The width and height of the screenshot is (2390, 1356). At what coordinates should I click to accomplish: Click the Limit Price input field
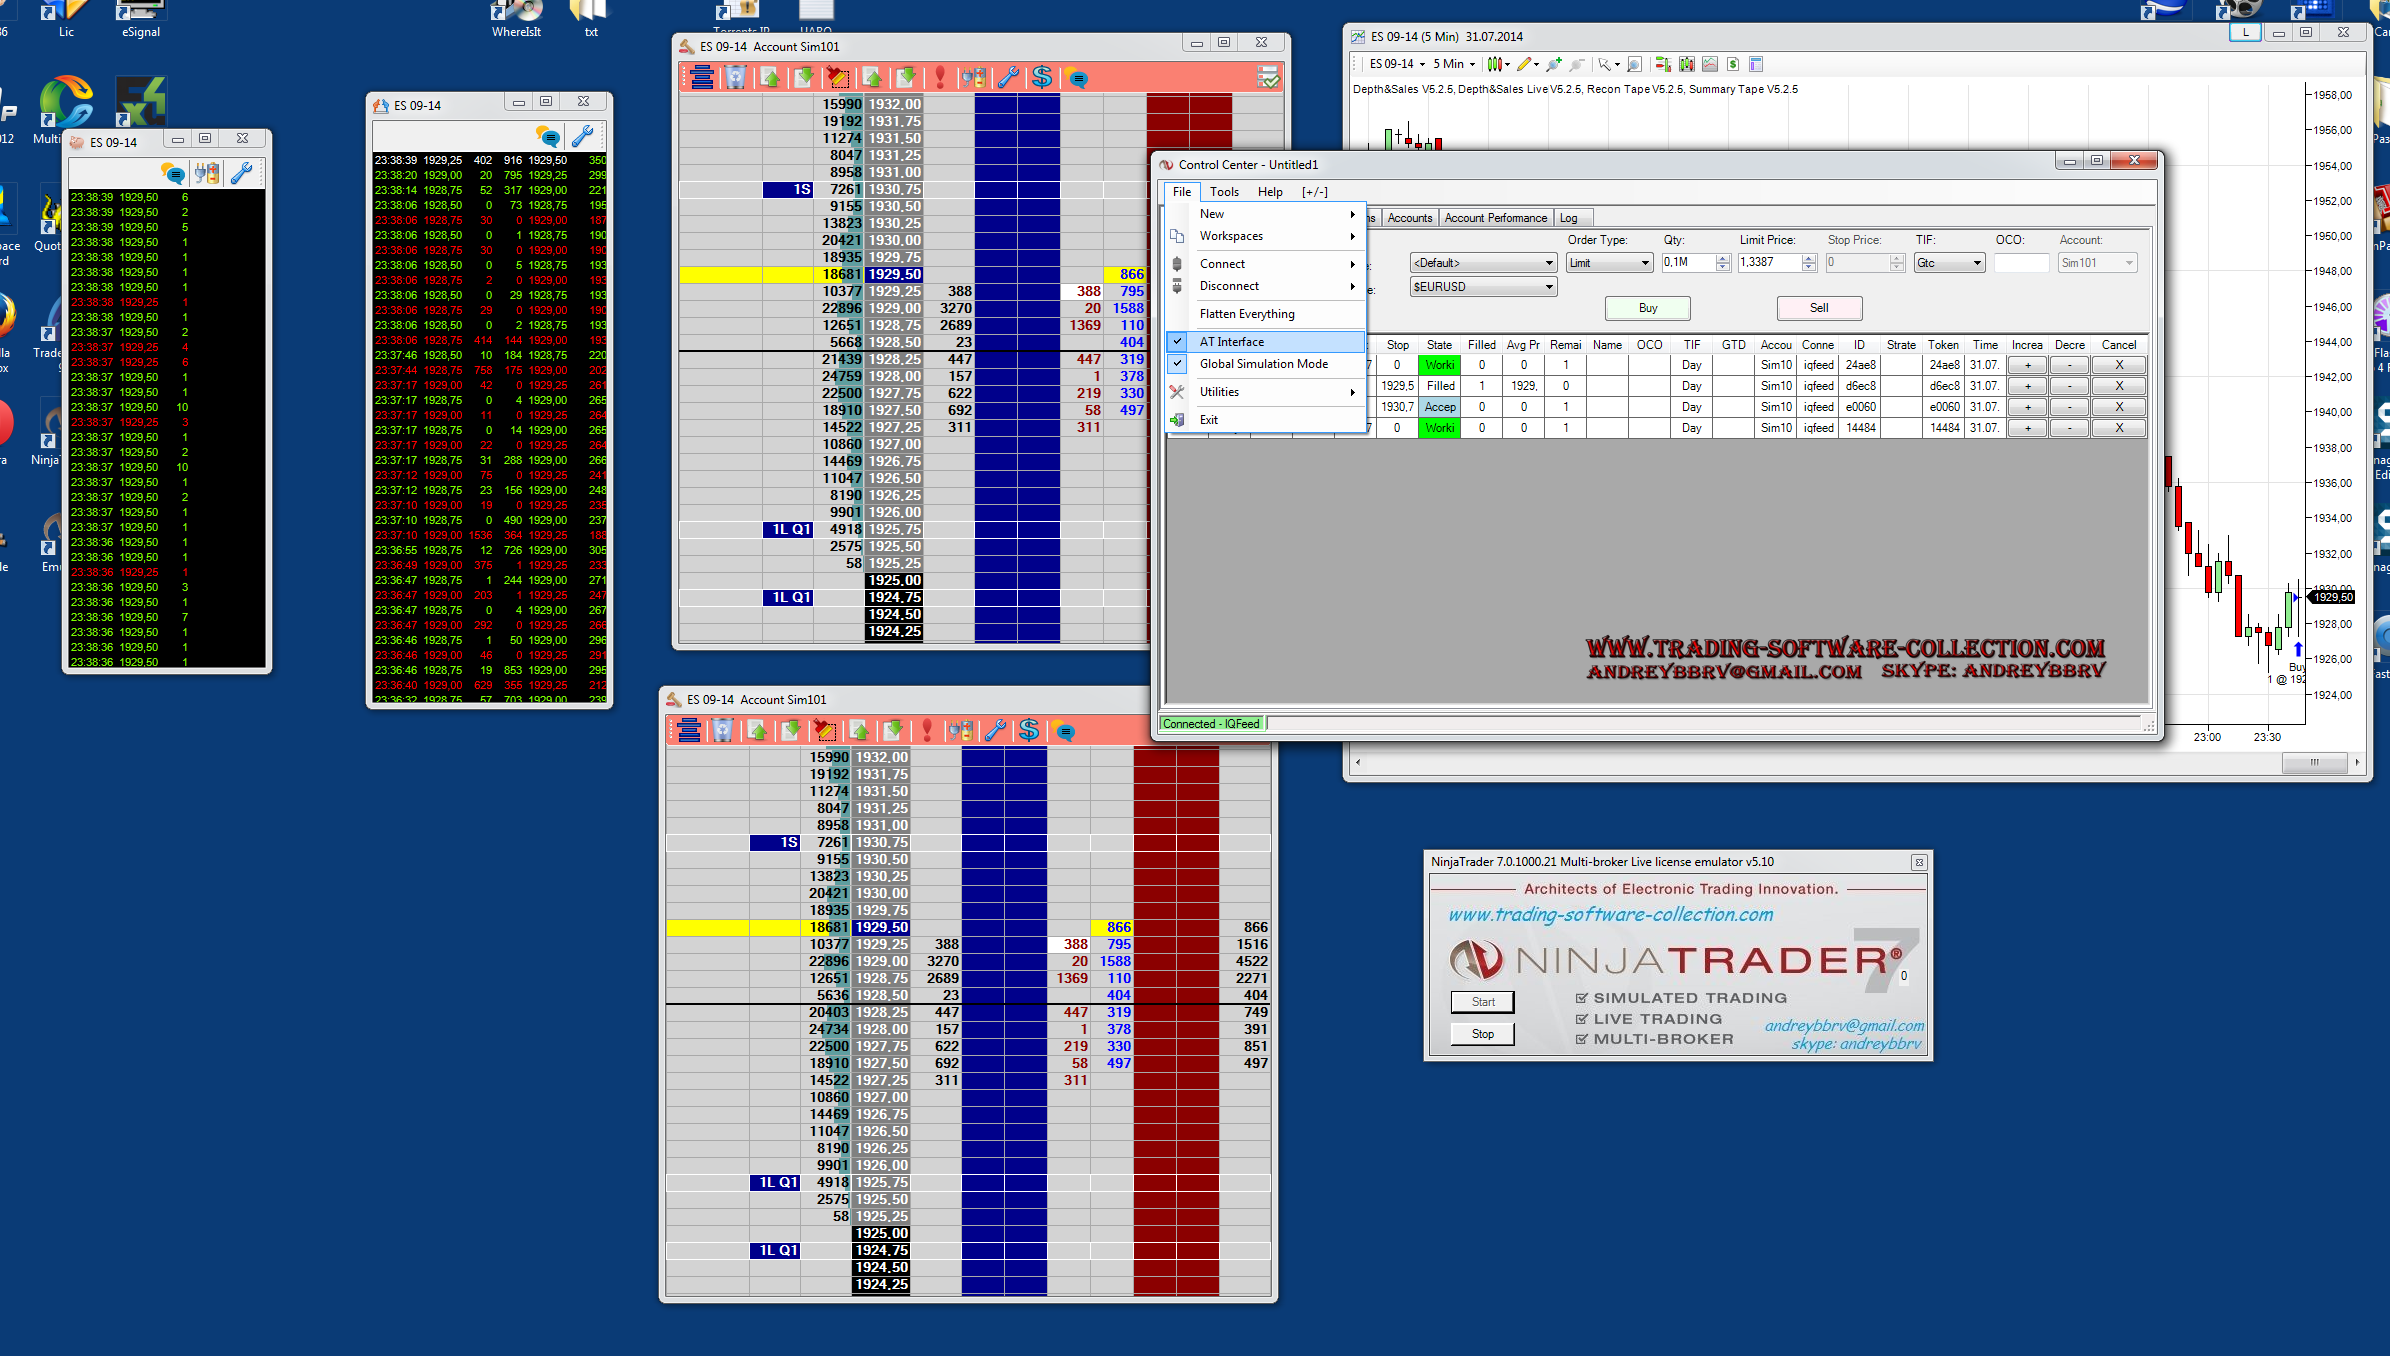pyautogui.click(x=1768, y=263)
